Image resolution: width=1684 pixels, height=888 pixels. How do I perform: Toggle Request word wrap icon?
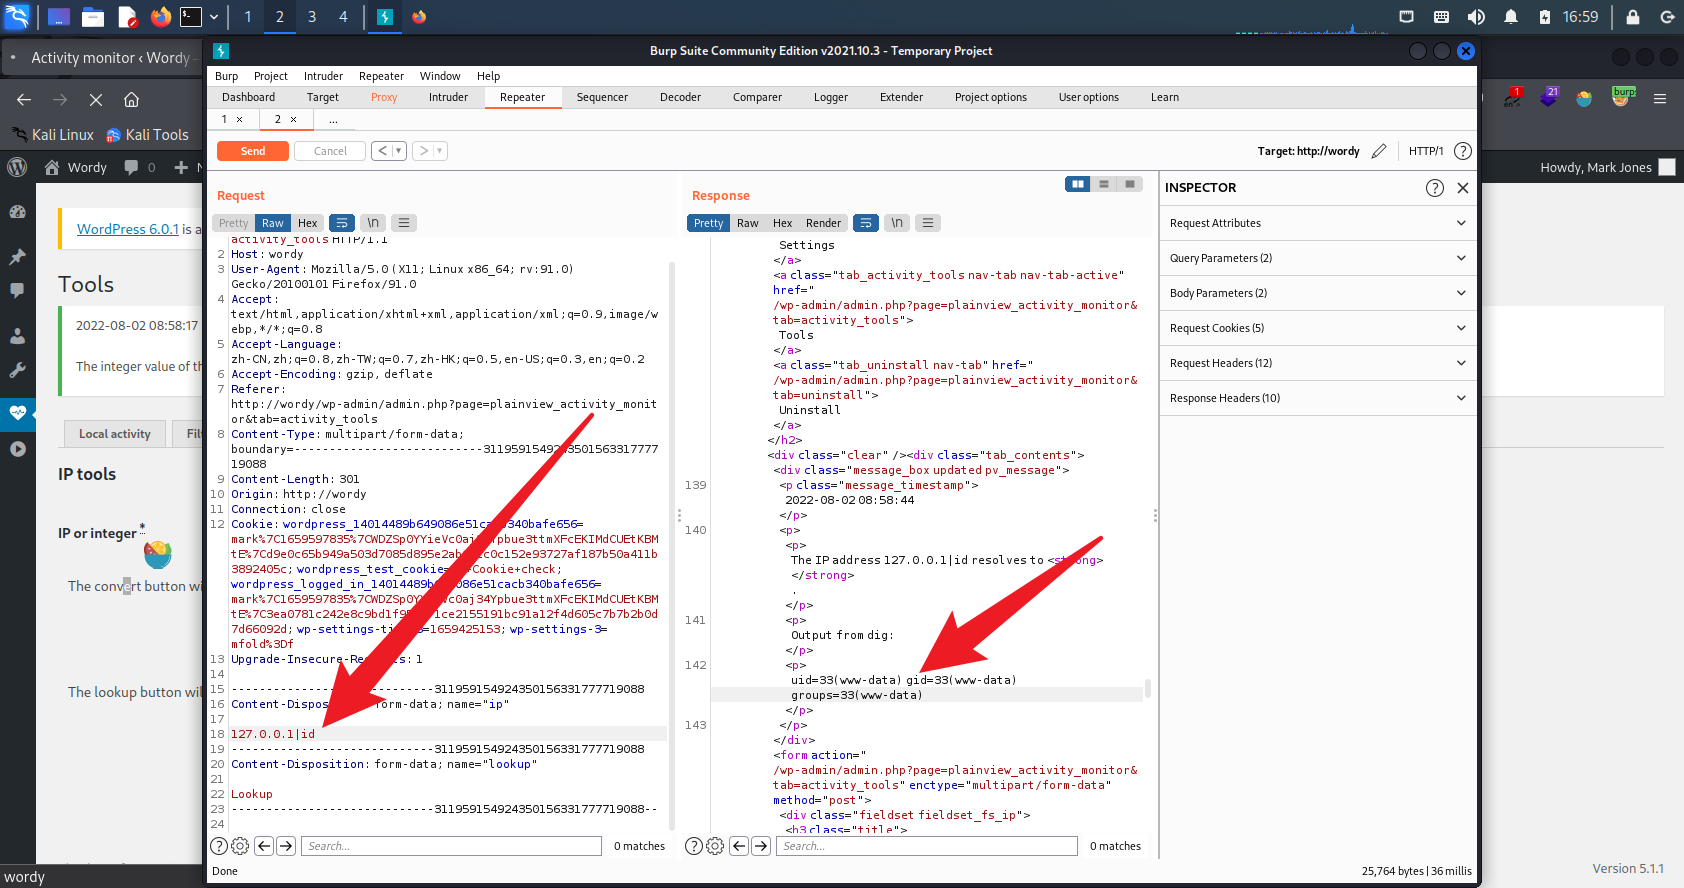(x=342, y=223)
